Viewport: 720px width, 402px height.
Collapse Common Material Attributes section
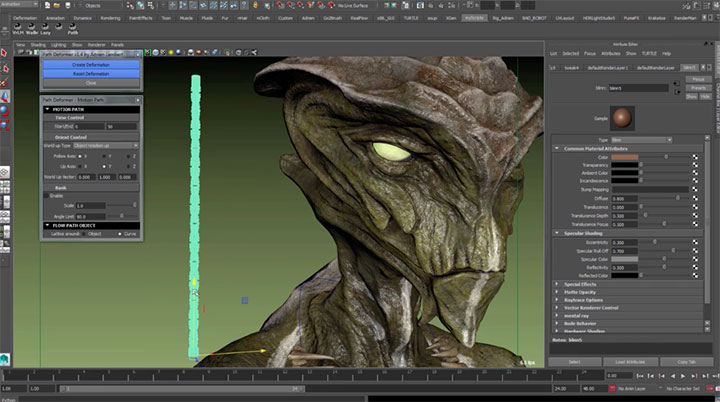[x=557, y=148]
